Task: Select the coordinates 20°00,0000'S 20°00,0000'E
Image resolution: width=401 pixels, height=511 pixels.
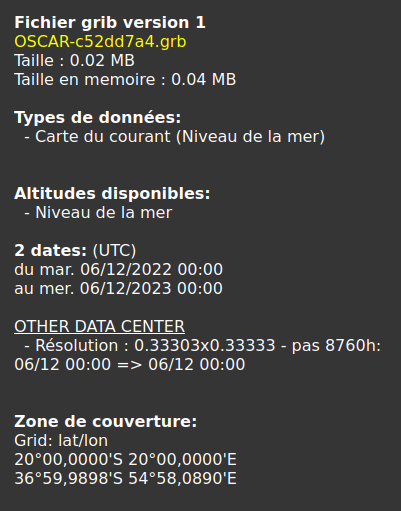Action: (x=125, y=460)
